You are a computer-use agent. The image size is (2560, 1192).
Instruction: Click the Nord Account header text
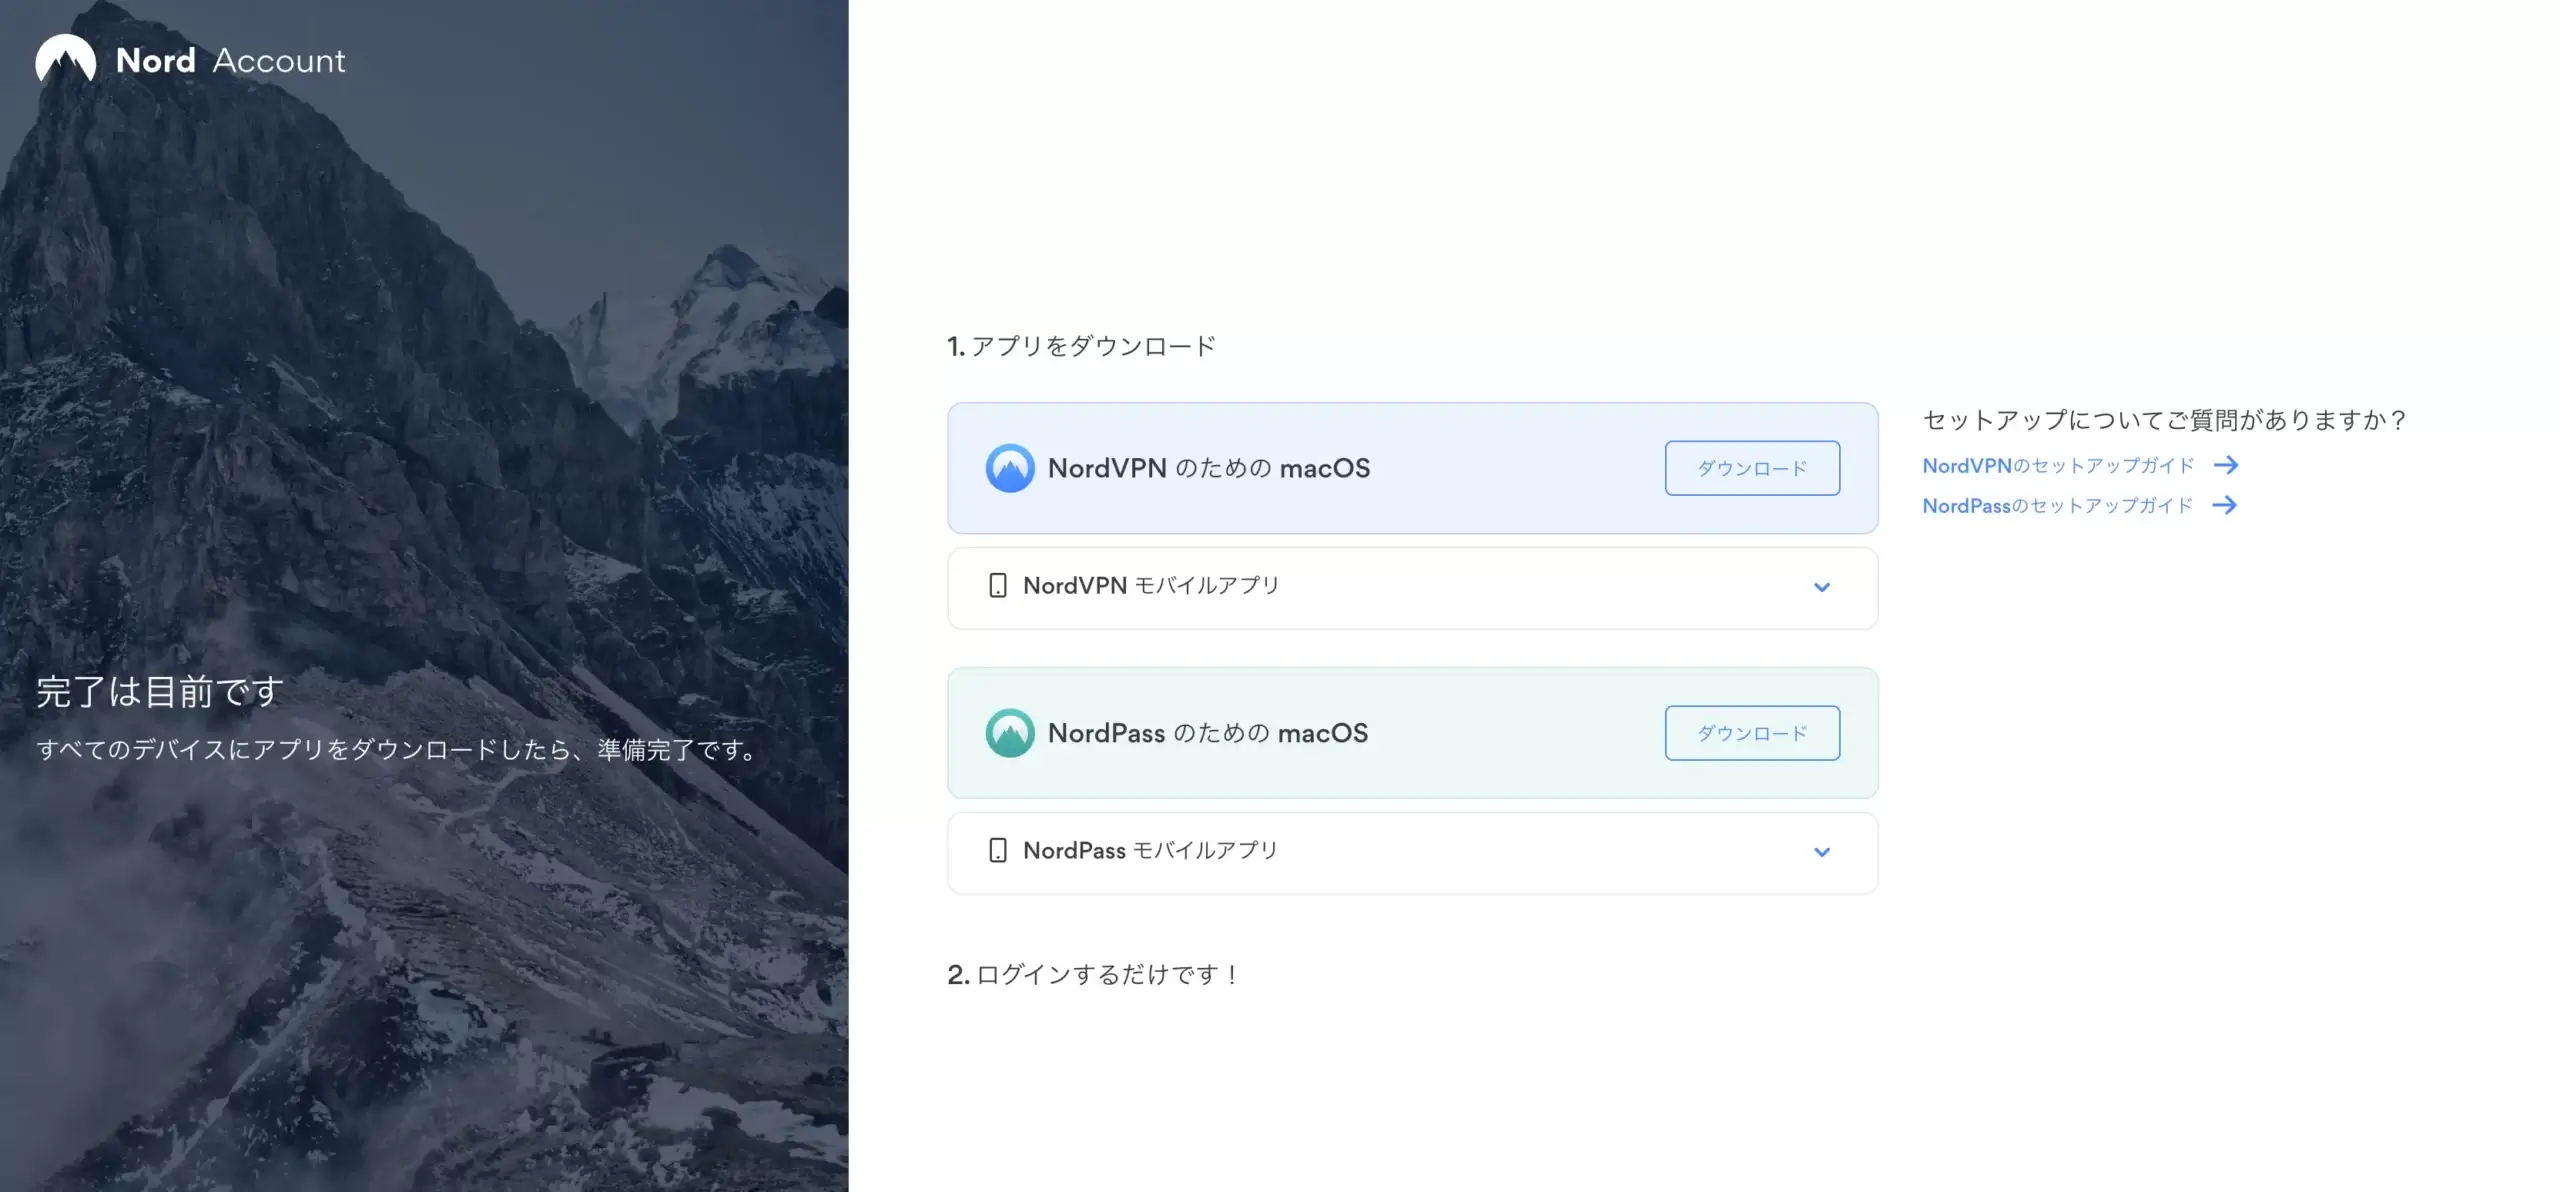(x=230, y=60)
